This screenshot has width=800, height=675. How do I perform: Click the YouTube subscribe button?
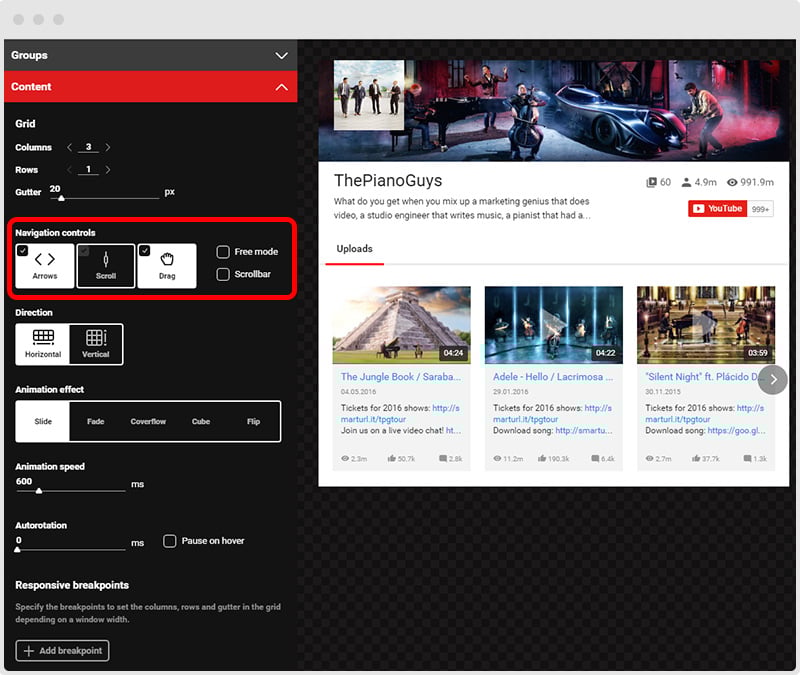717,209
